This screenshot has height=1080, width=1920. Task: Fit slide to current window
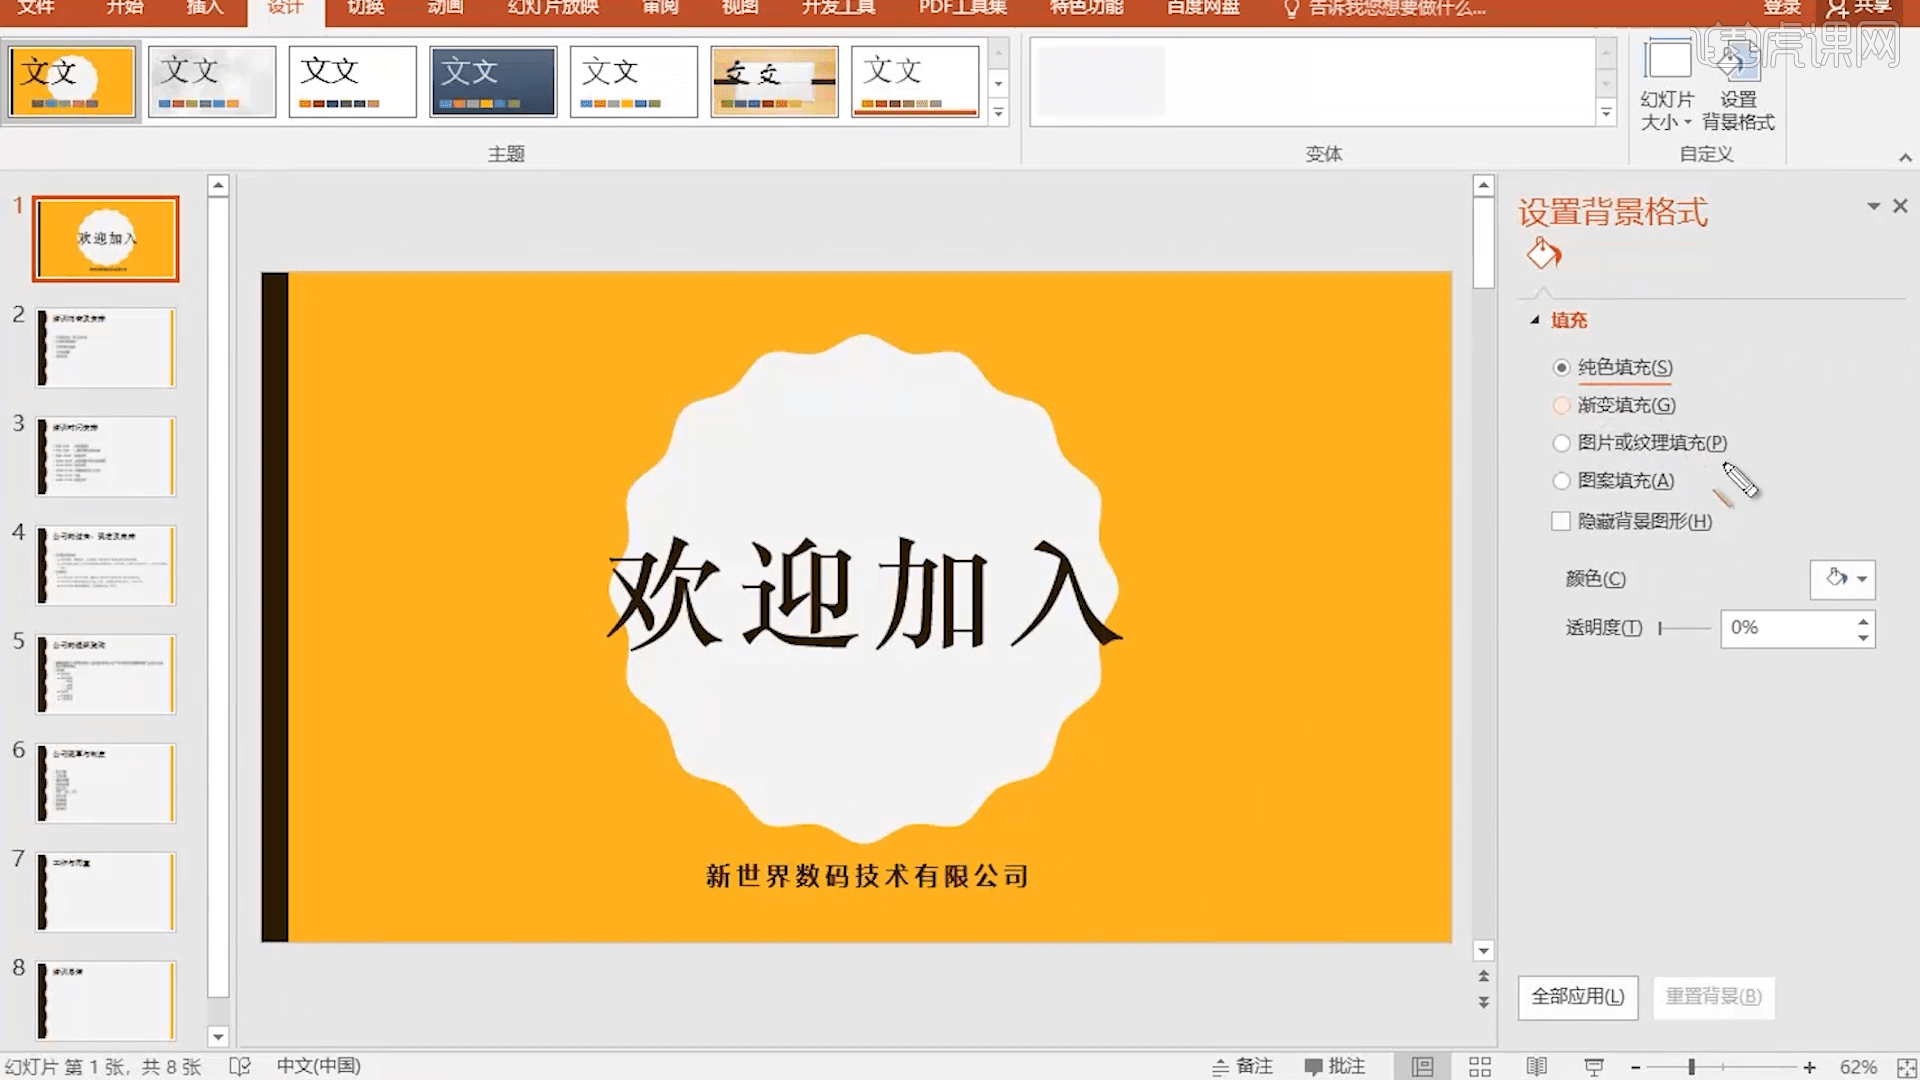(1907, 1067)
